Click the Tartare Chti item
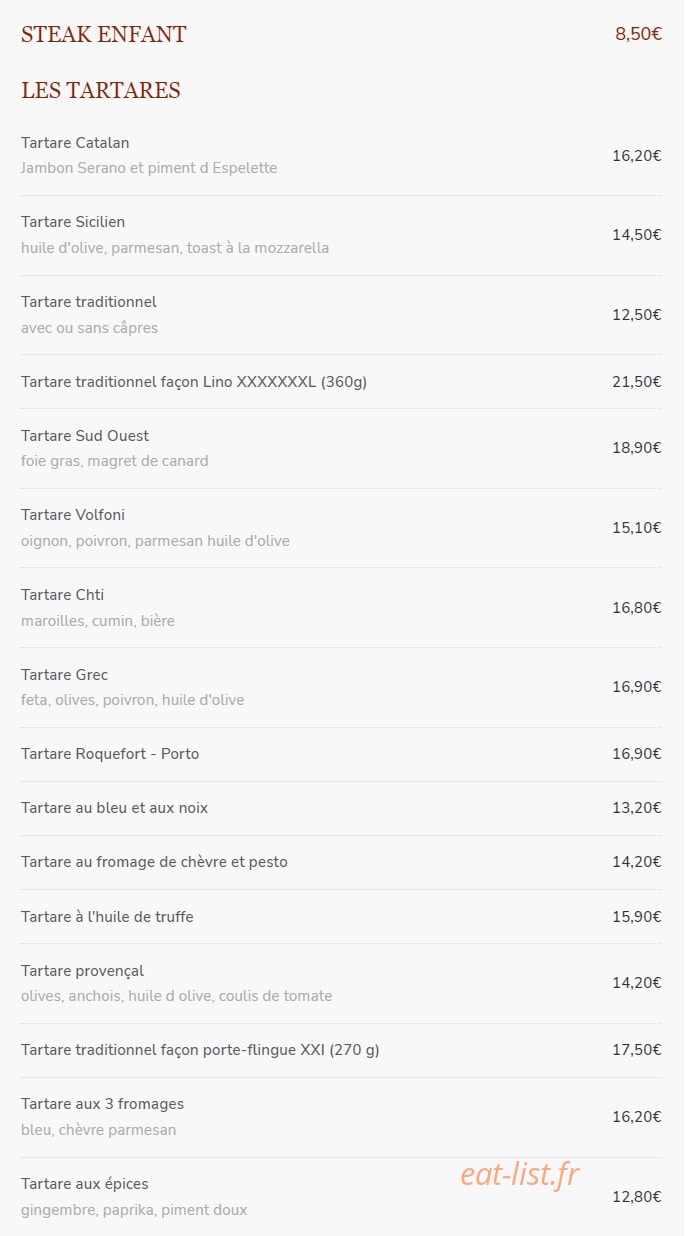The width and height of the screenshot is (686, 1236). pos(341,608)
